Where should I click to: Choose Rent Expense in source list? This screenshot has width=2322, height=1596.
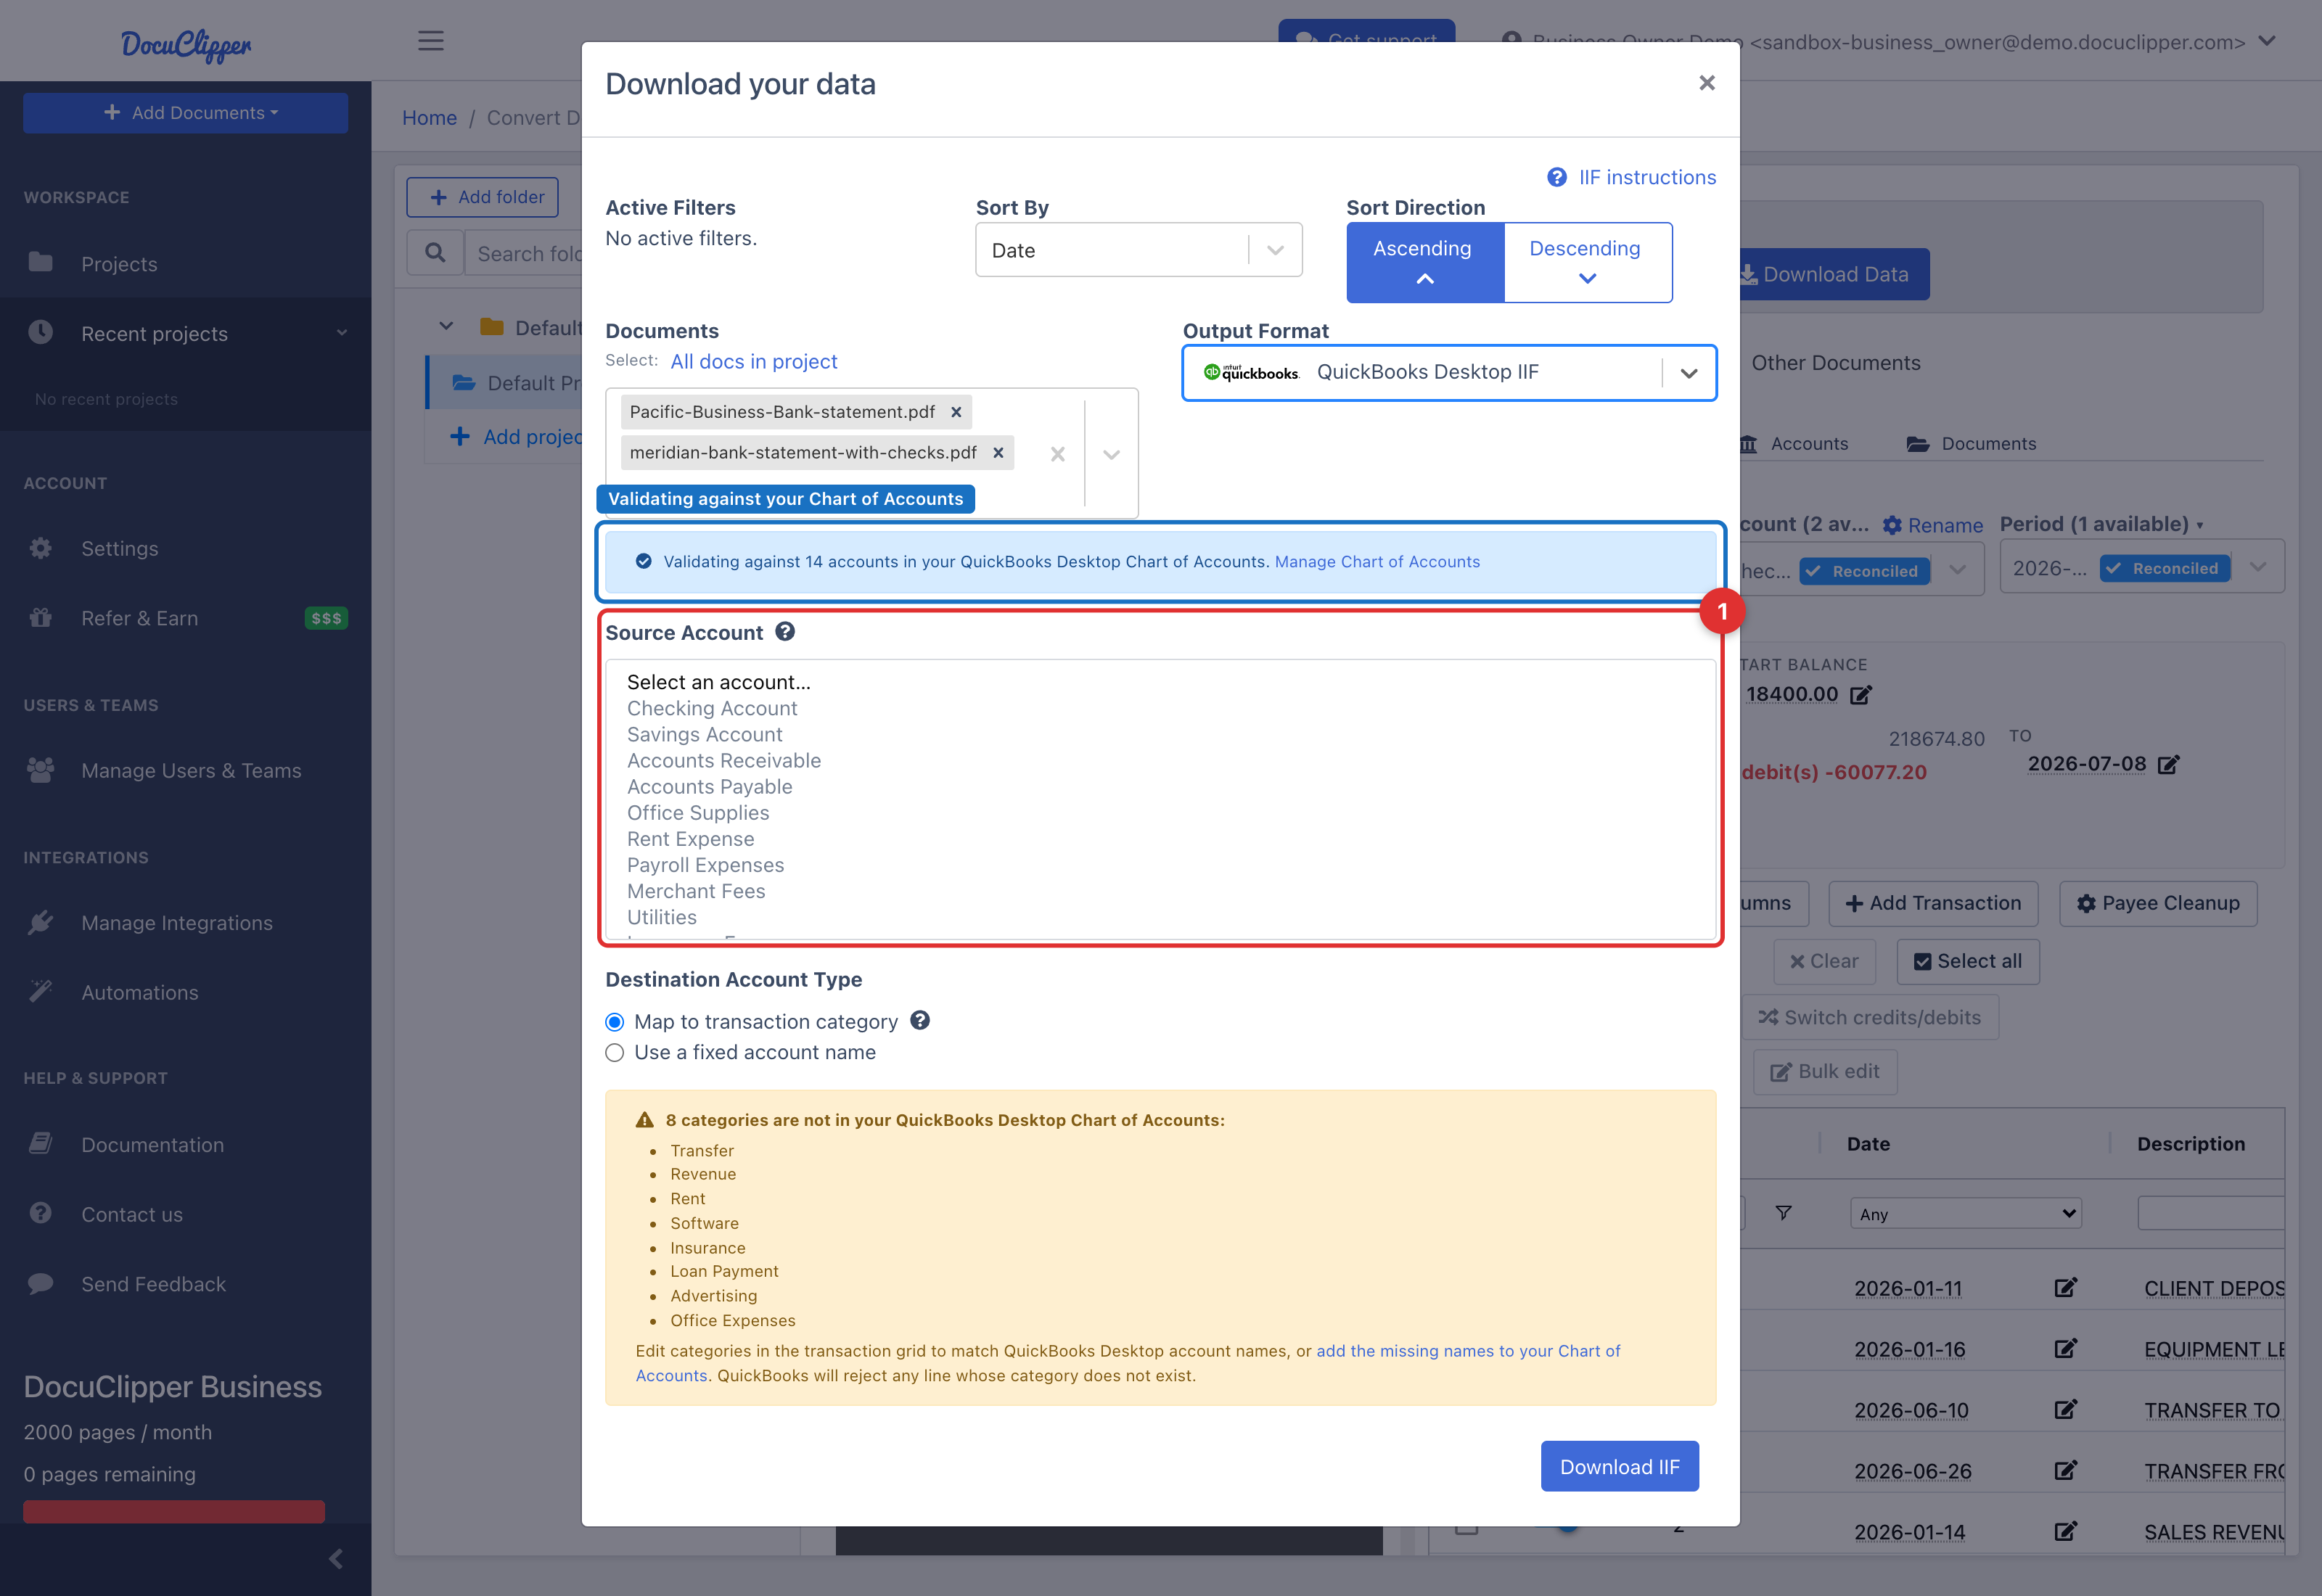coord(690,838)
